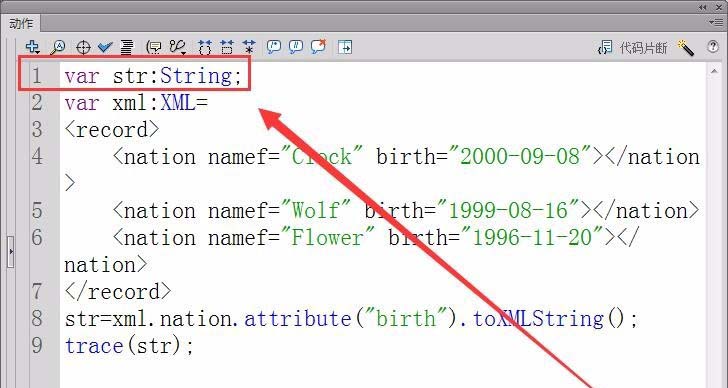Toggle the script toolbox panel icon
This screenshot has width=728, height=388.
(345, 47)
